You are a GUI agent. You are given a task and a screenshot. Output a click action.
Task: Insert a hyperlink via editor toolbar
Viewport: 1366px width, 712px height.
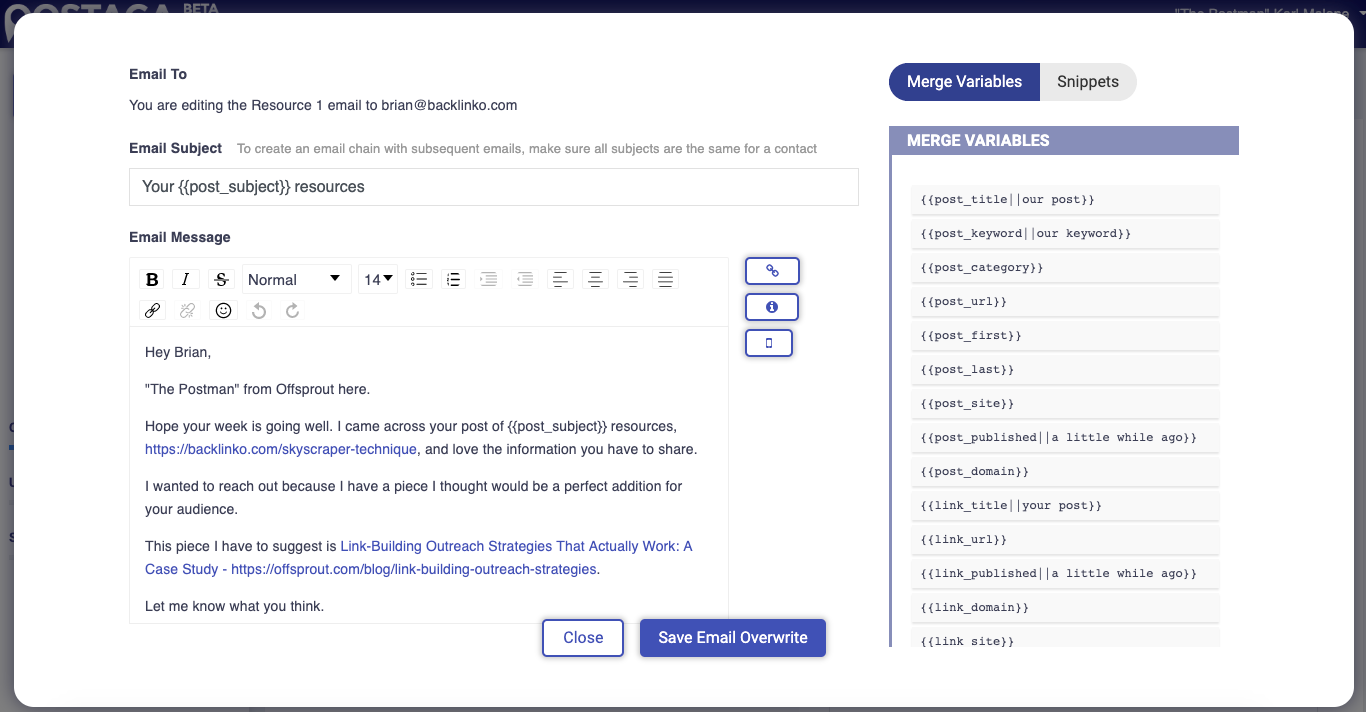tap(152, 311)
